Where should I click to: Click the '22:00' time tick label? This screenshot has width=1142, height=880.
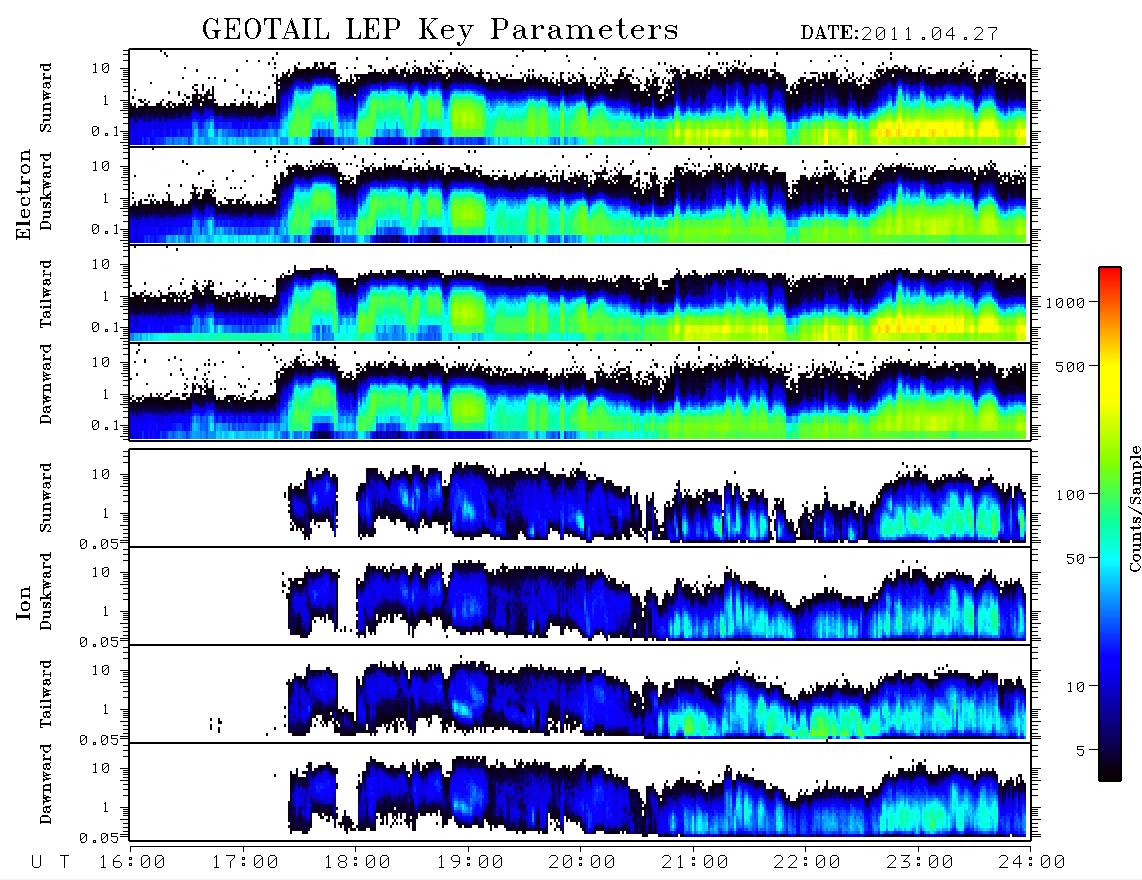click(x=807, y=862)
